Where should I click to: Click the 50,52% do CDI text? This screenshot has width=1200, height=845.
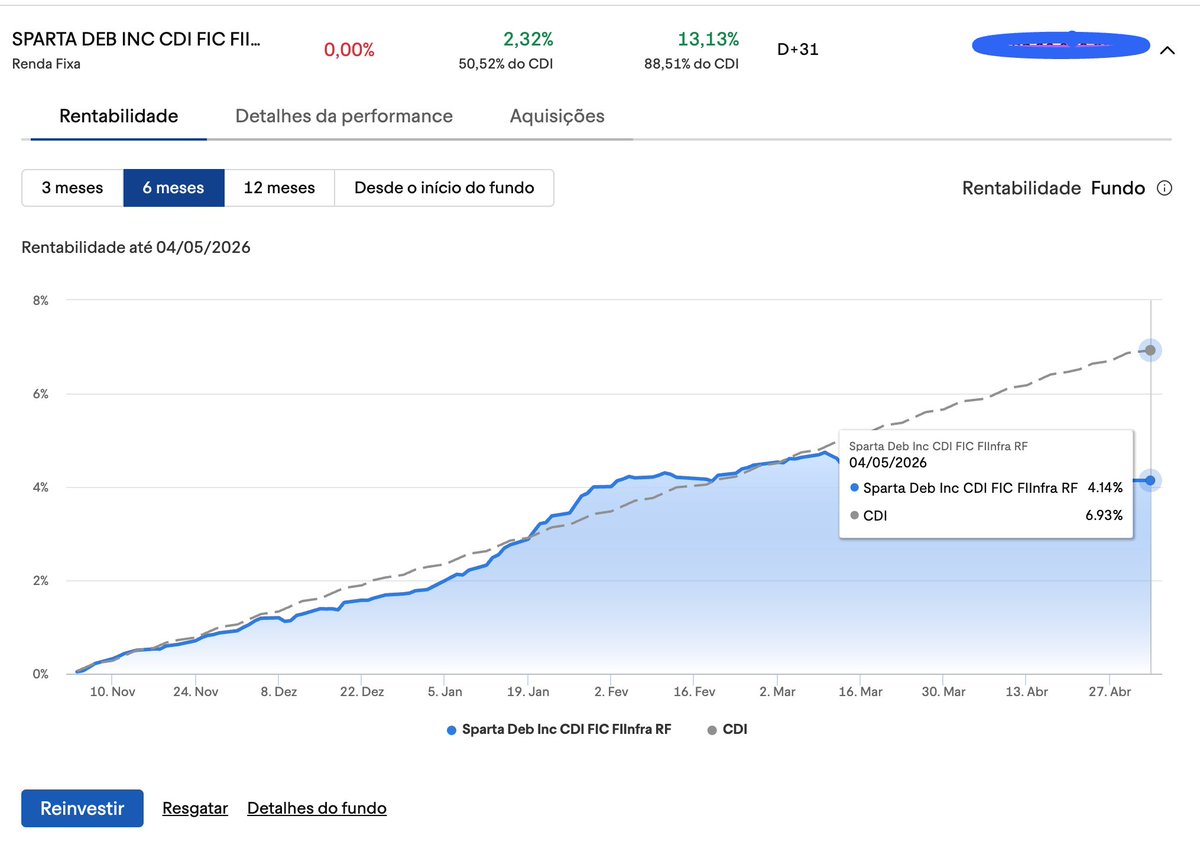point(506,64)
